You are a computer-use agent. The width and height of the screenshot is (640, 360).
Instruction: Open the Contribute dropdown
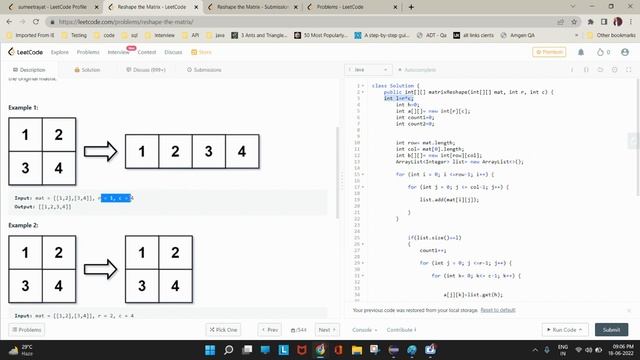click(x=401, y=330)
